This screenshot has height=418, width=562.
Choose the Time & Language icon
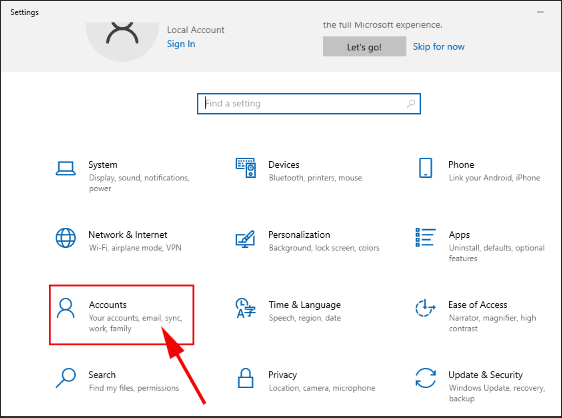coord(246,308)
